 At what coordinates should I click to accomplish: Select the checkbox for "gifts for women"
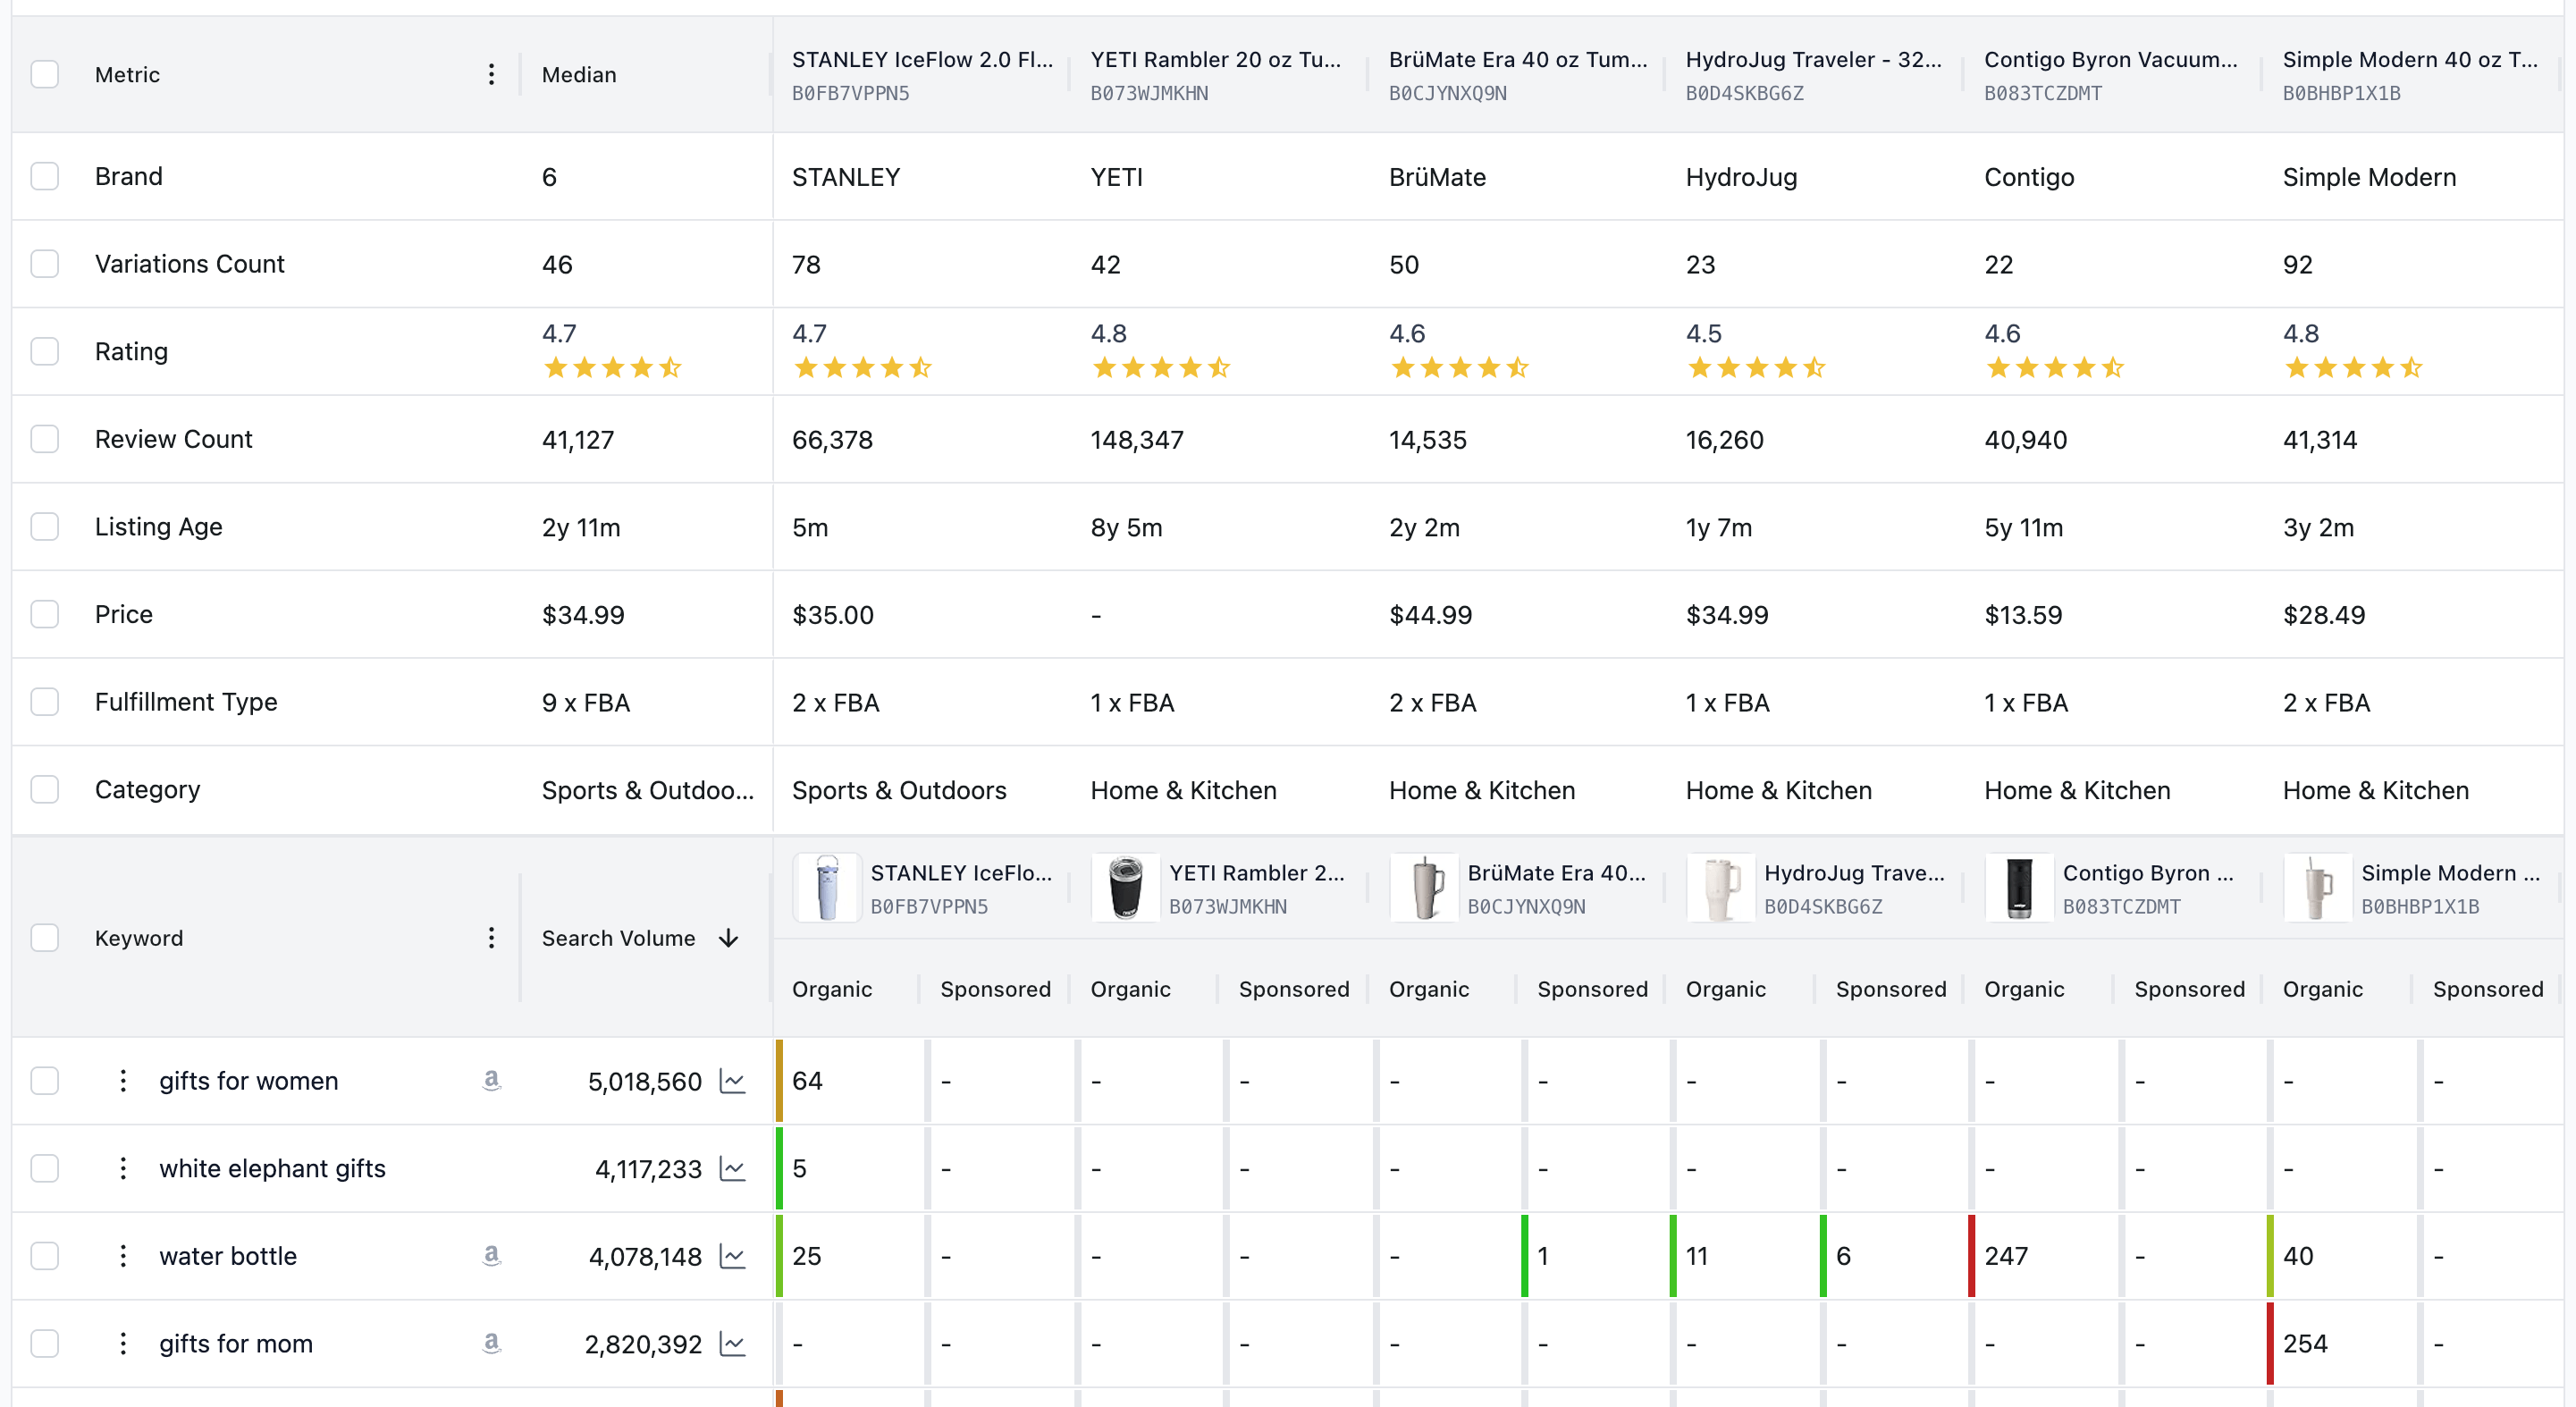click(x=45, y=1080)
